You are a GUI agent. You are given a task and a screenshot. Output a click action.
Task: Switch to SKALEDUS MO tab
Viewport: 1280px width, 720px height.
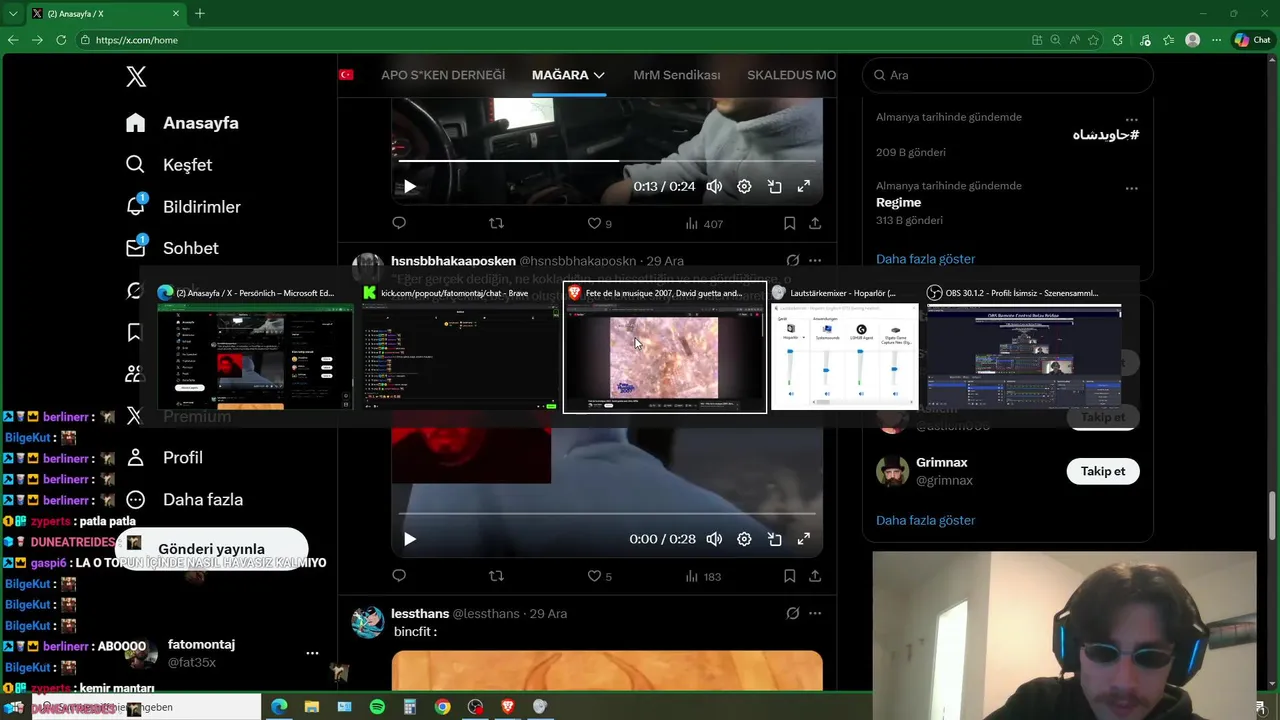coord(792,75)
